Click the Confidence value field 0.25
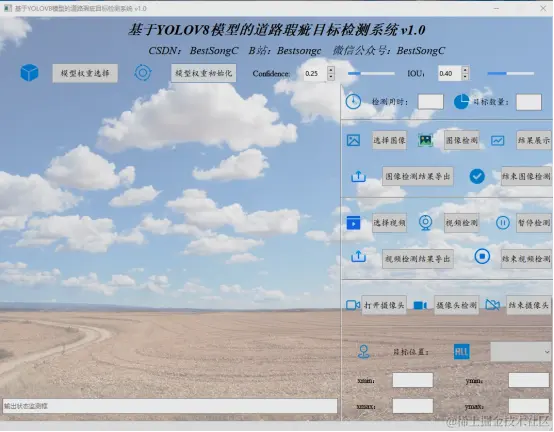 tap(315, 73)
